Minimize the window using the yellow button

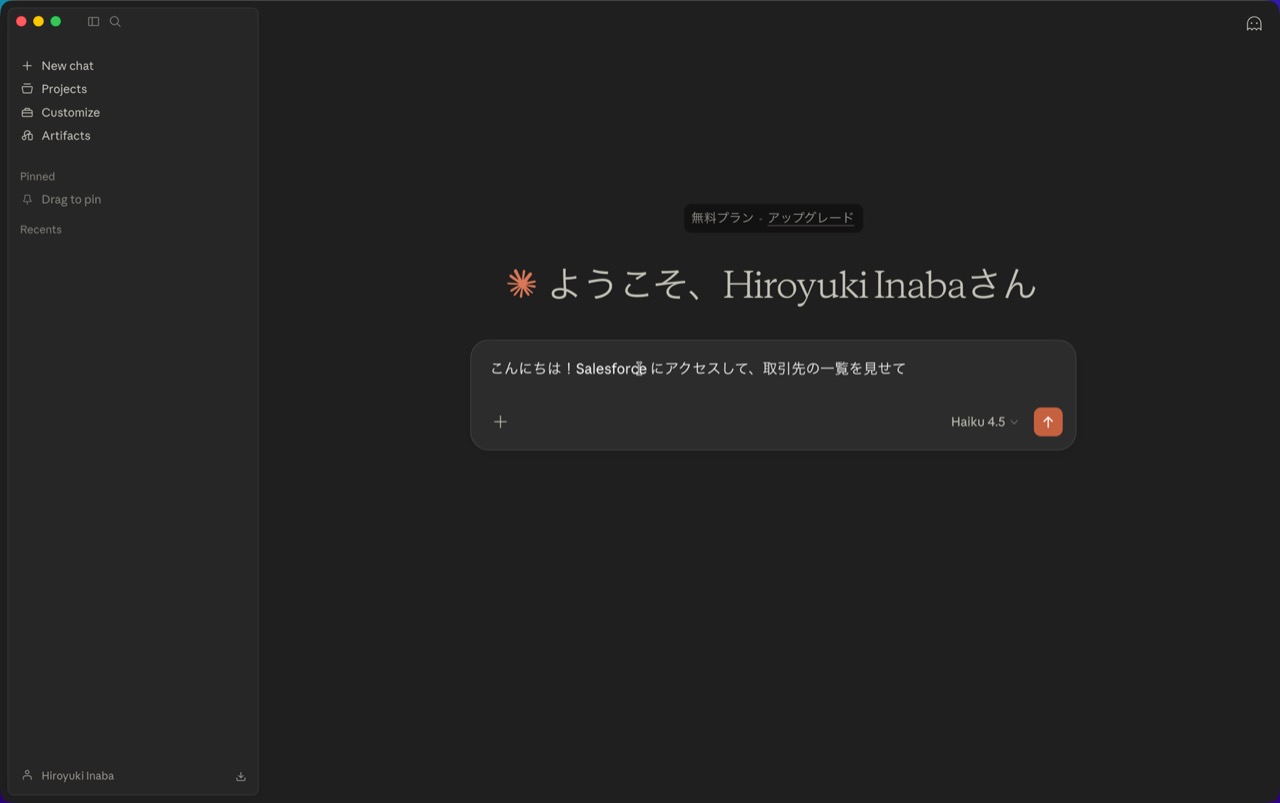[38, 21]
